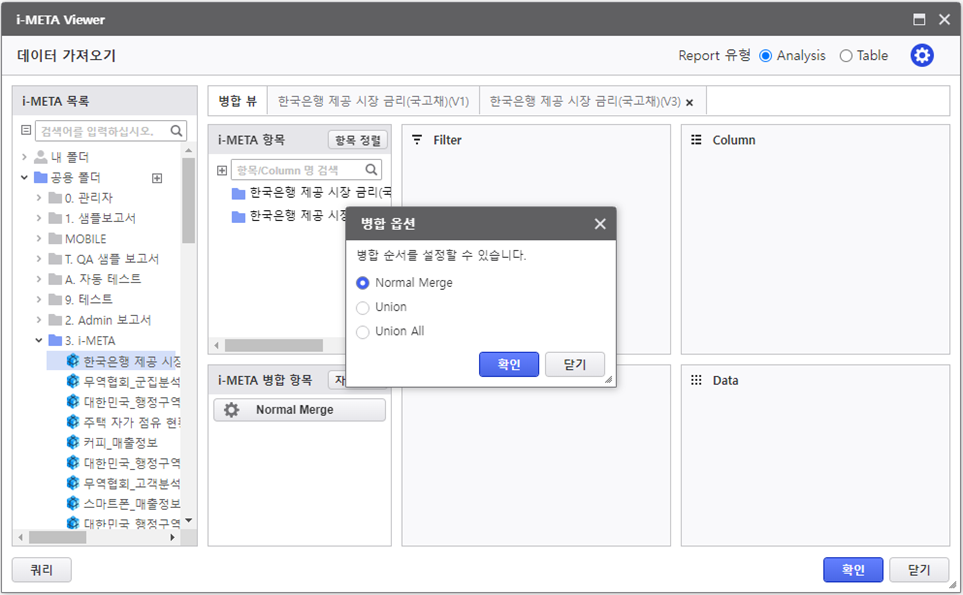Expand the T. QA 샘플 보고서 folder
963x595 pixels.
click(x=39, y=259)
